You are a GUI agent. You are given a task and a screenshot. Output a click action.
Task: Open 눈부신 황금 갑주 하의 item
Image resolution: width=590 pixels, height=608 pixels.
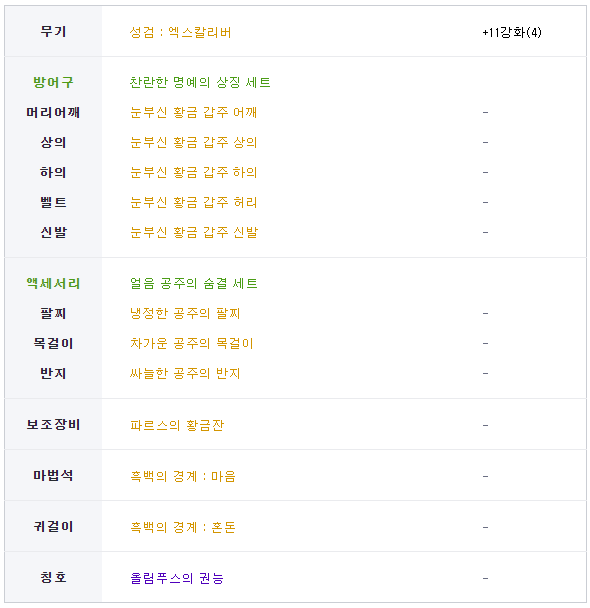pos(193,172)
